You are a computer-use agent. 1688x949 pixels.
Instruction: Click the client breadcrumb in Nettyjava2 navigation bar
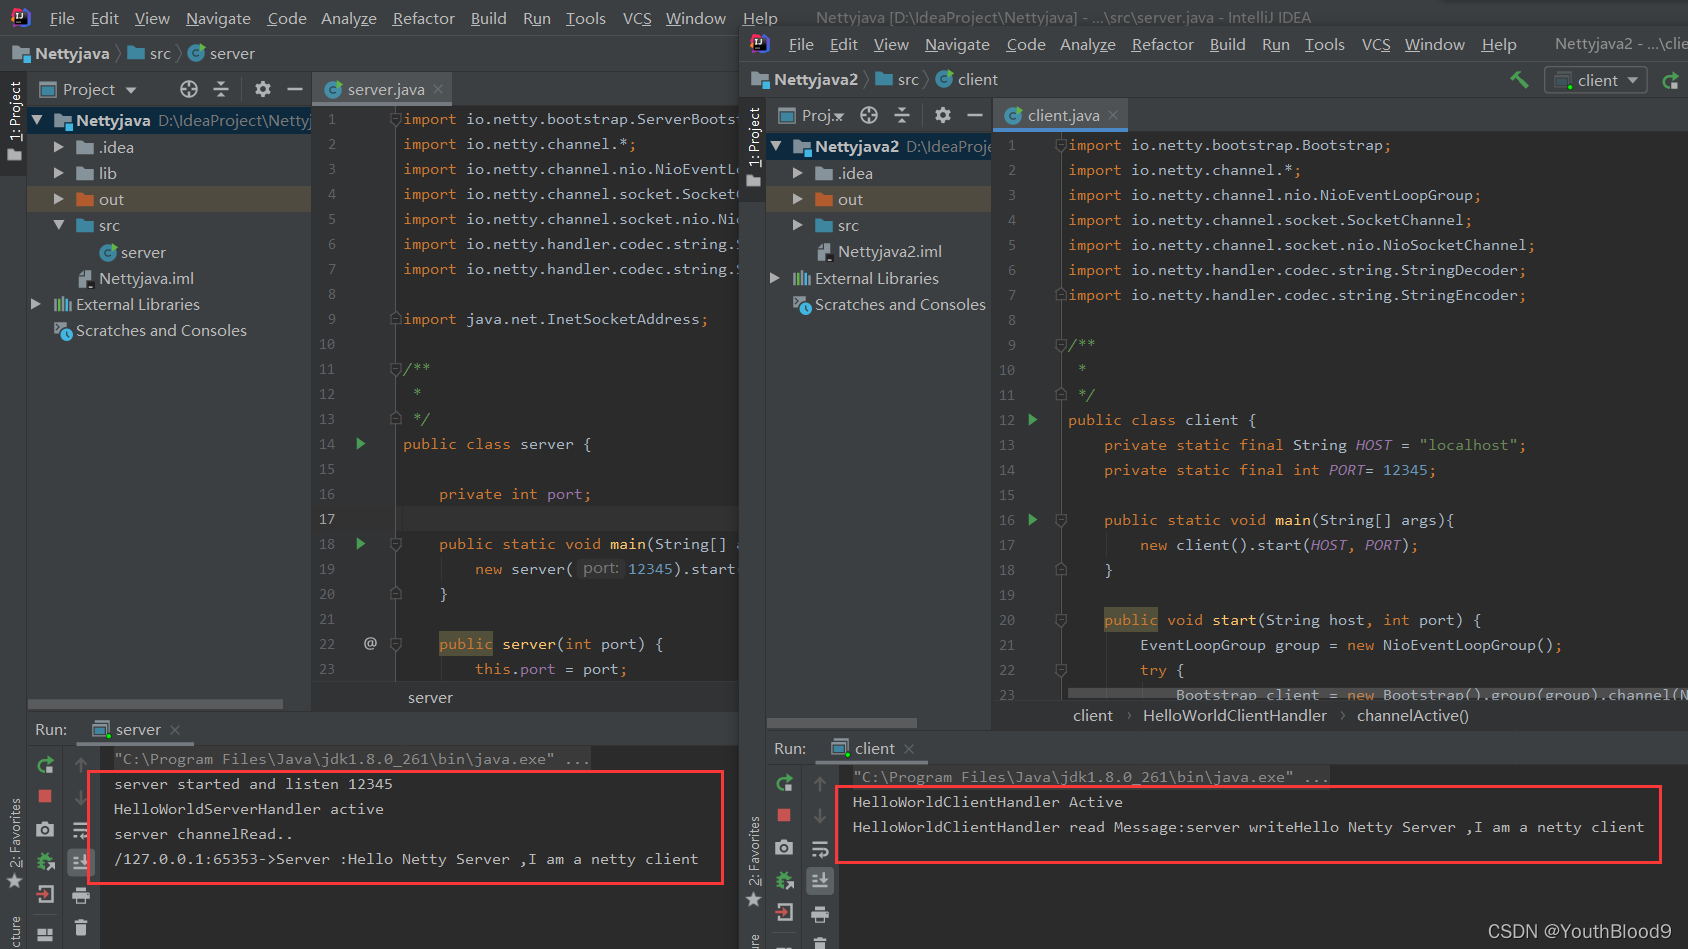click(x=966, y=79)
